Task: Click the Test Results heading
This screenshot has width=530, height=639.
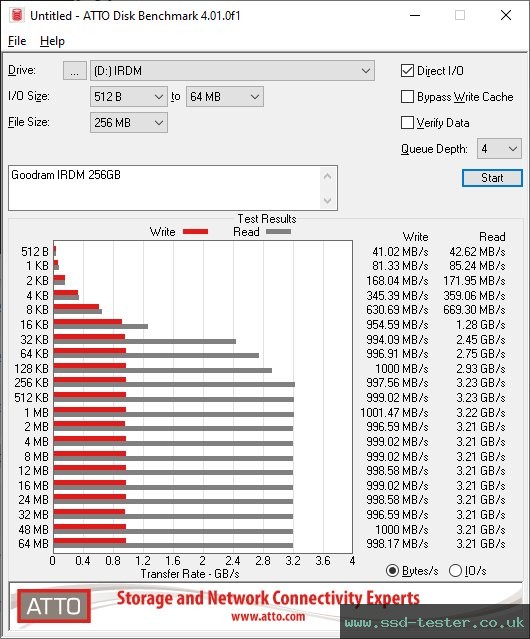Action: 267,219
